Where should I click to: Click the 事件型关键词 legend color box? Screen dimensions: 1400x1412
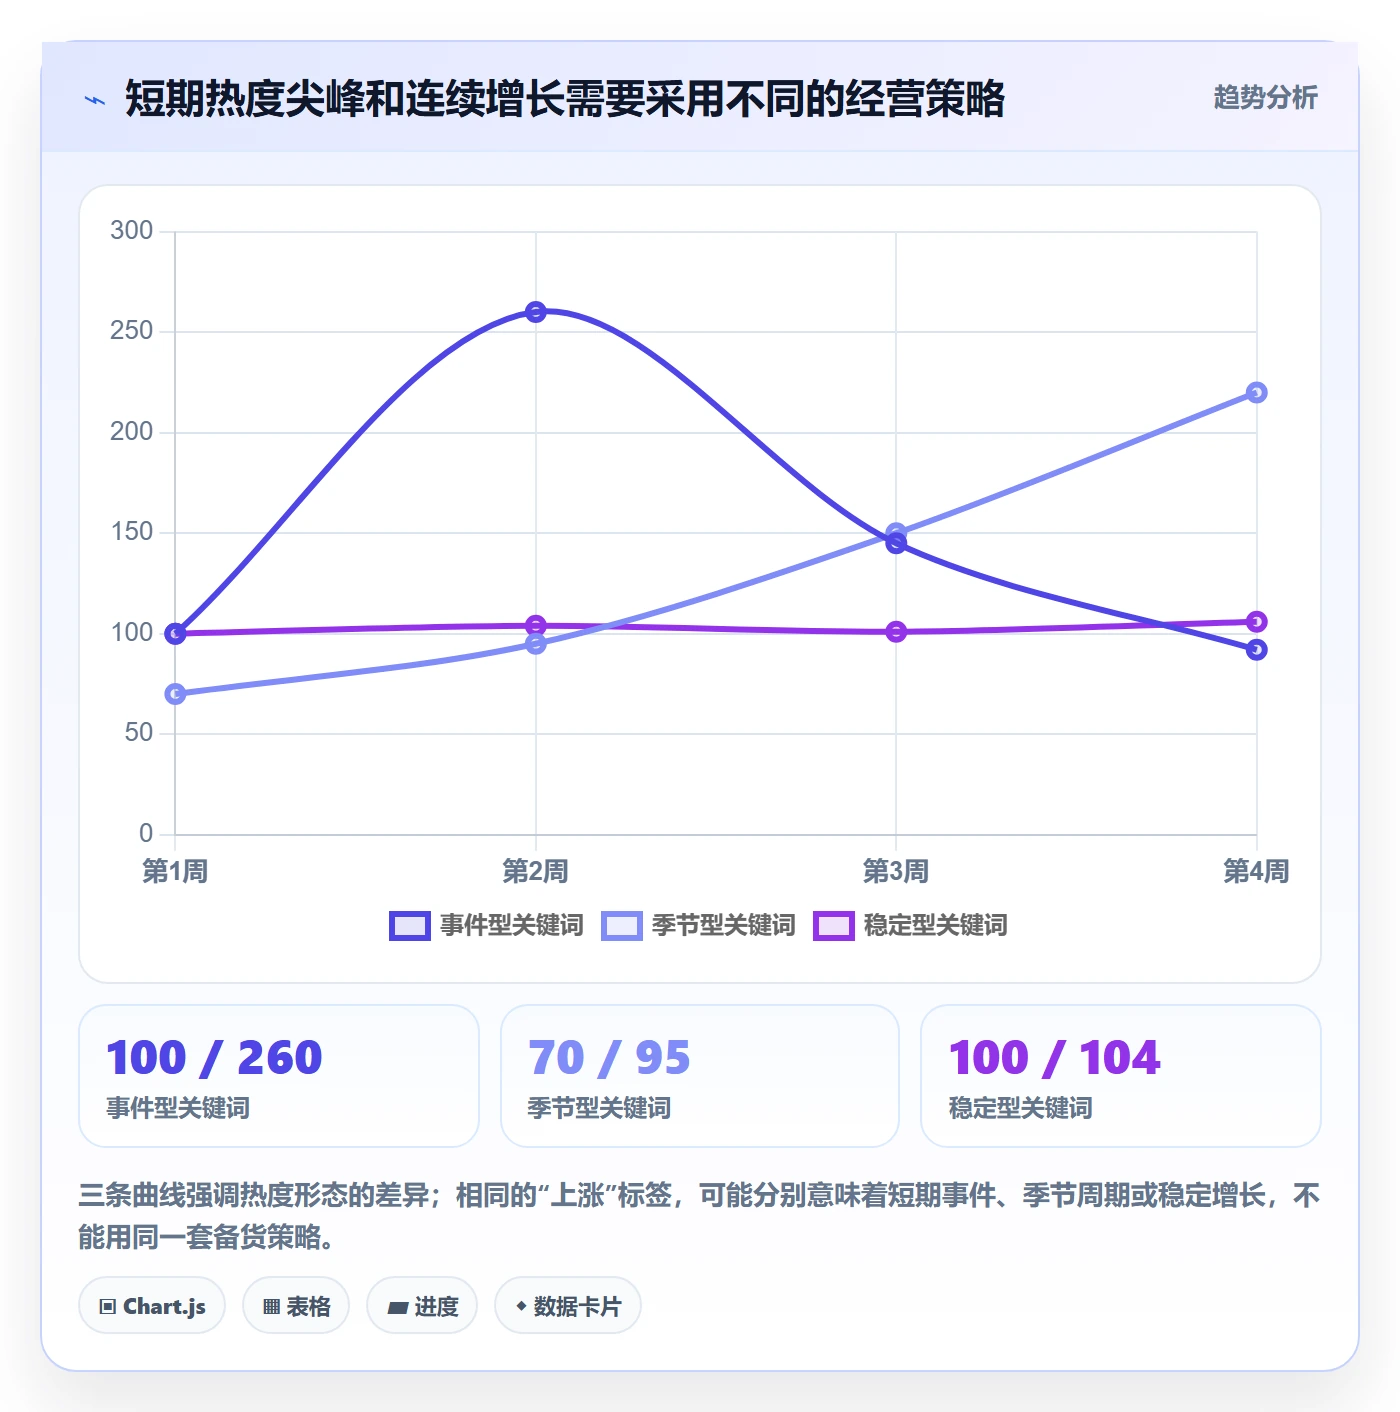click(410, 926)
